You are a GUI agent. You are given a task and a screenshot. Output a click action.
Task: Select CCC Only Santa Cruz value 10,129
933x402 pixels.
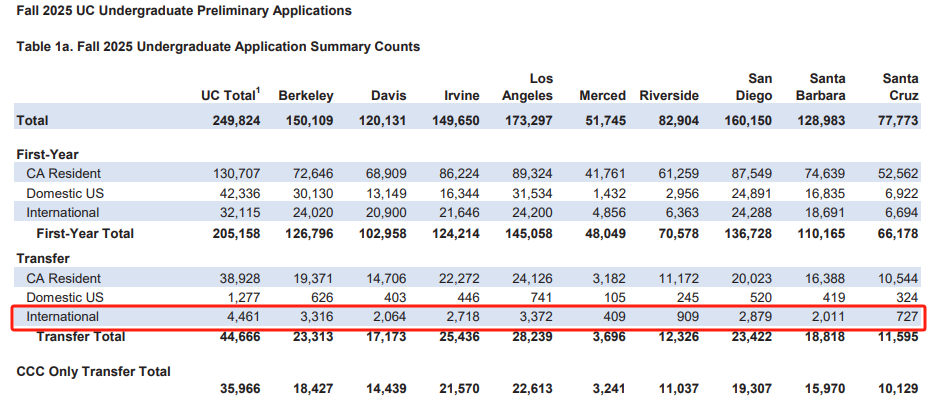(898, 390)
